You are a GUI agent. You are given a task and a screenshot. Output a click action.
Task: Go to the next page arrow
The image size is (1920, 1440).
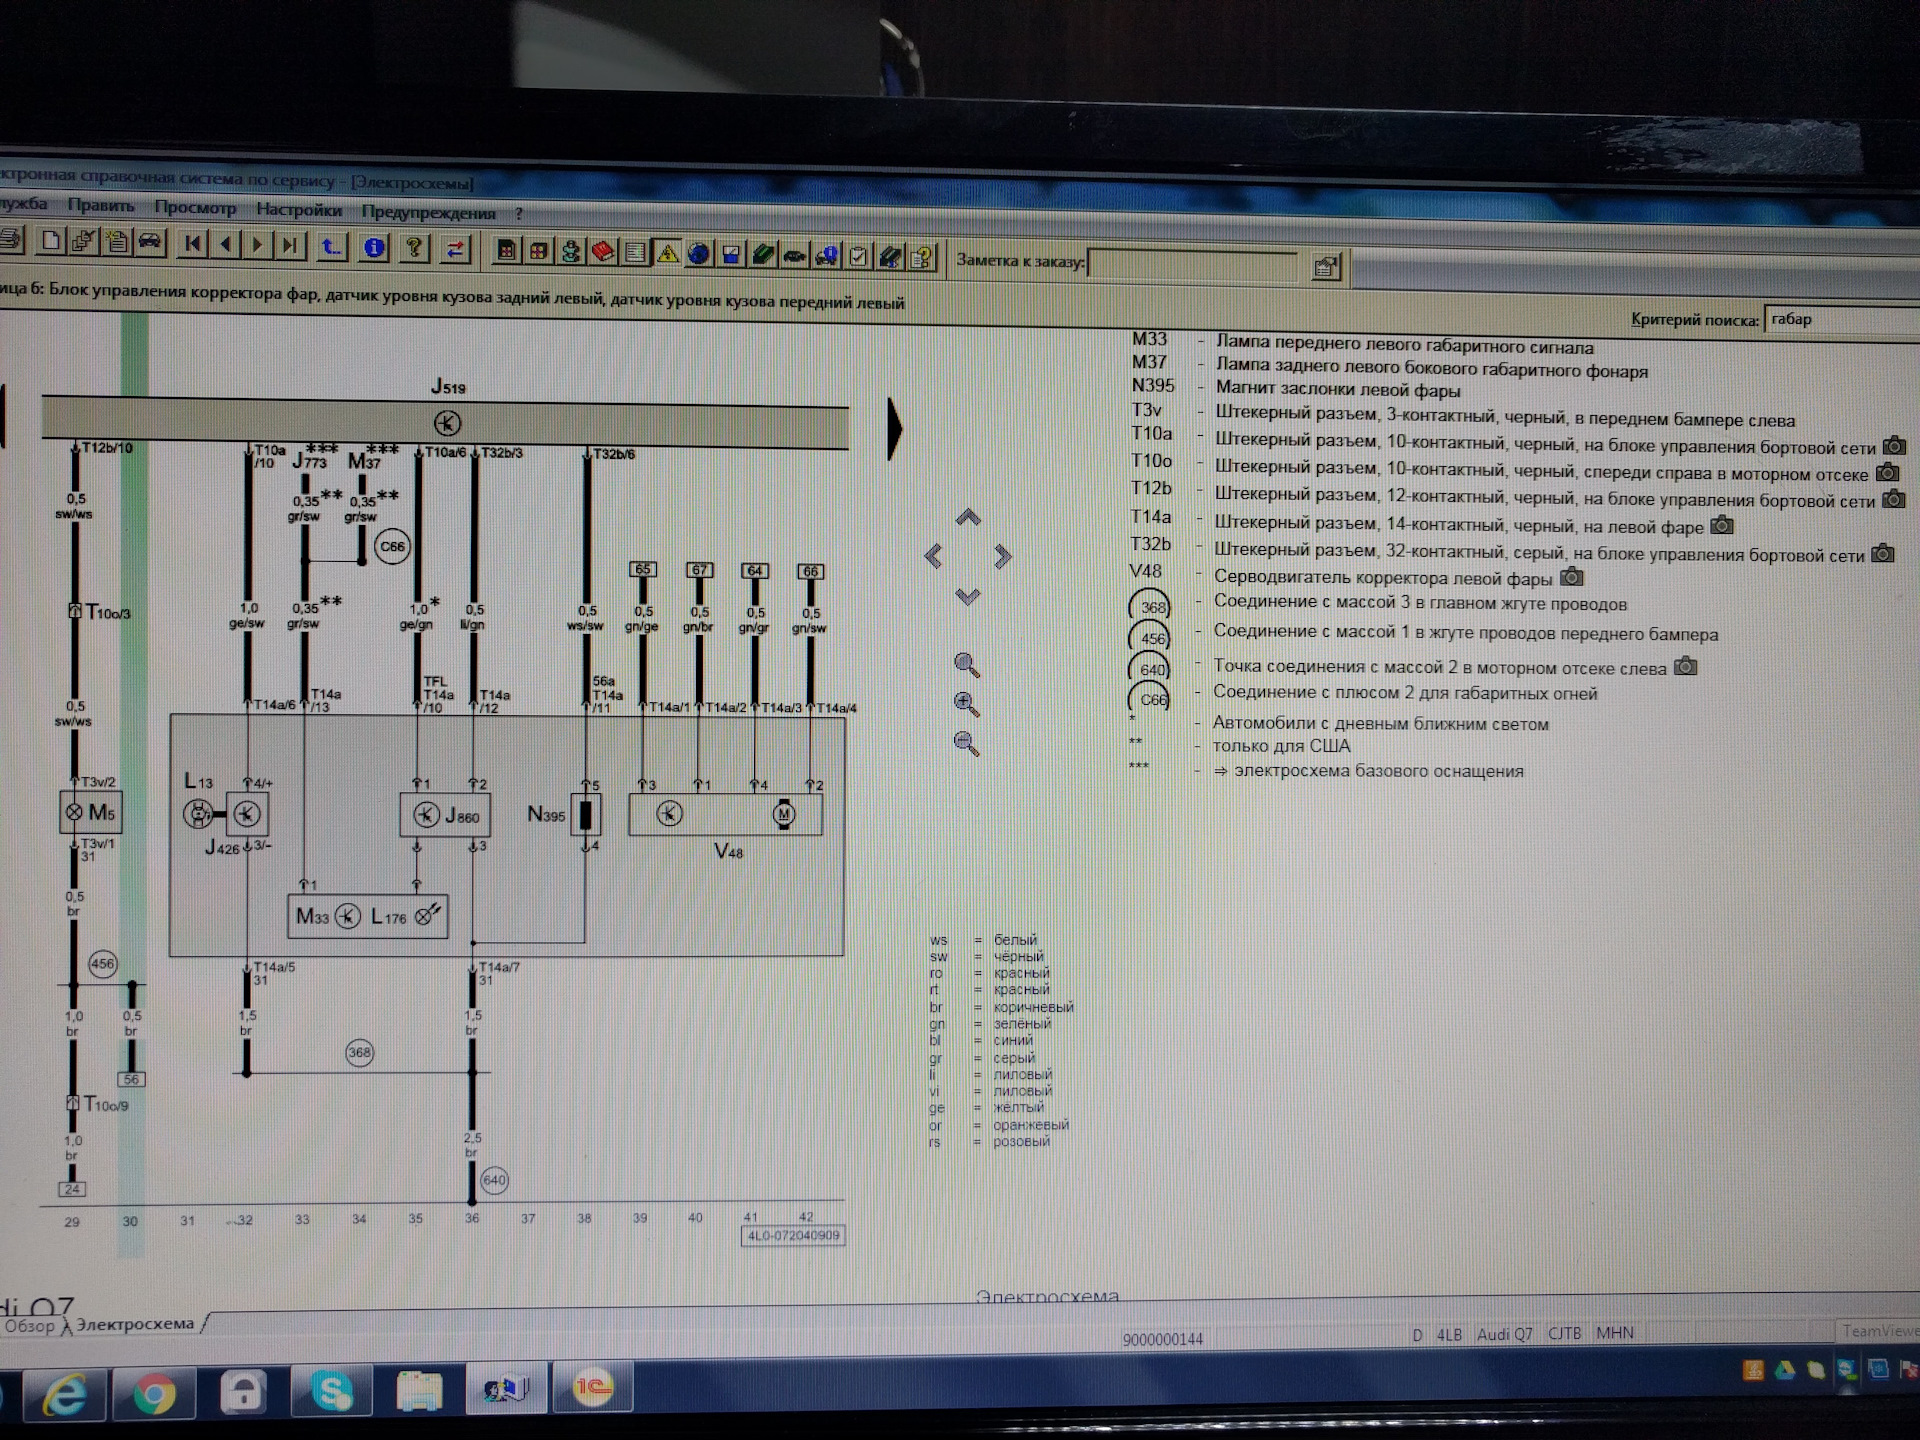pos(258,245)
